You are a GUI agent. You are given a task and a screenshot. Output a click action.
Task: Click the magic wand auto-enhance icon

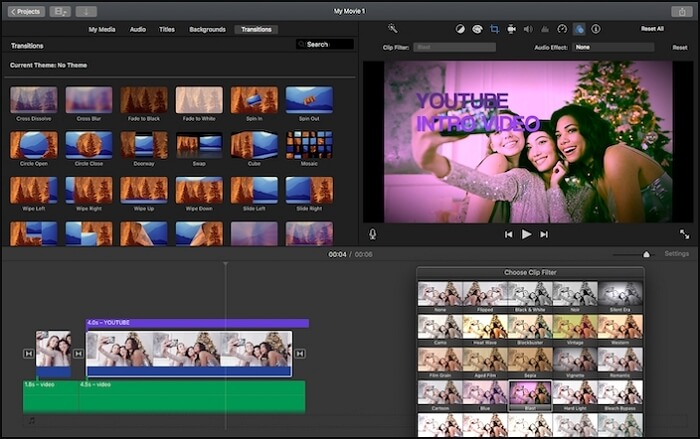[392, 29]
